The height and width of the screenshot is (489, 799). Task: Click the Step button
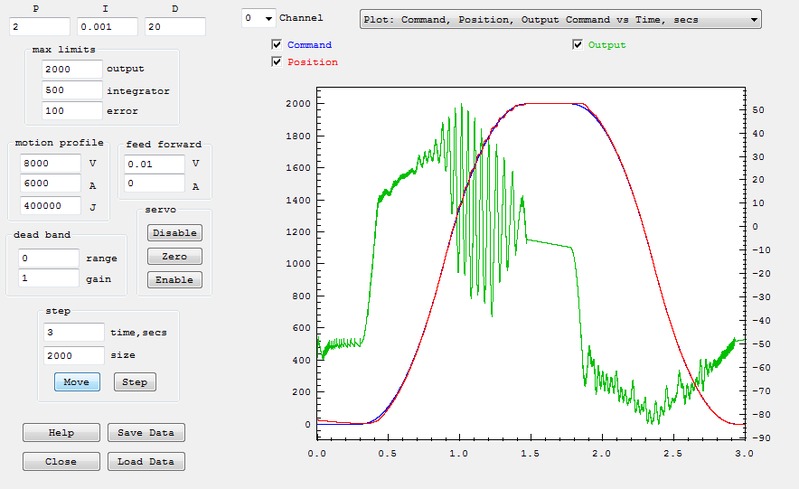[x=135, y=382]
